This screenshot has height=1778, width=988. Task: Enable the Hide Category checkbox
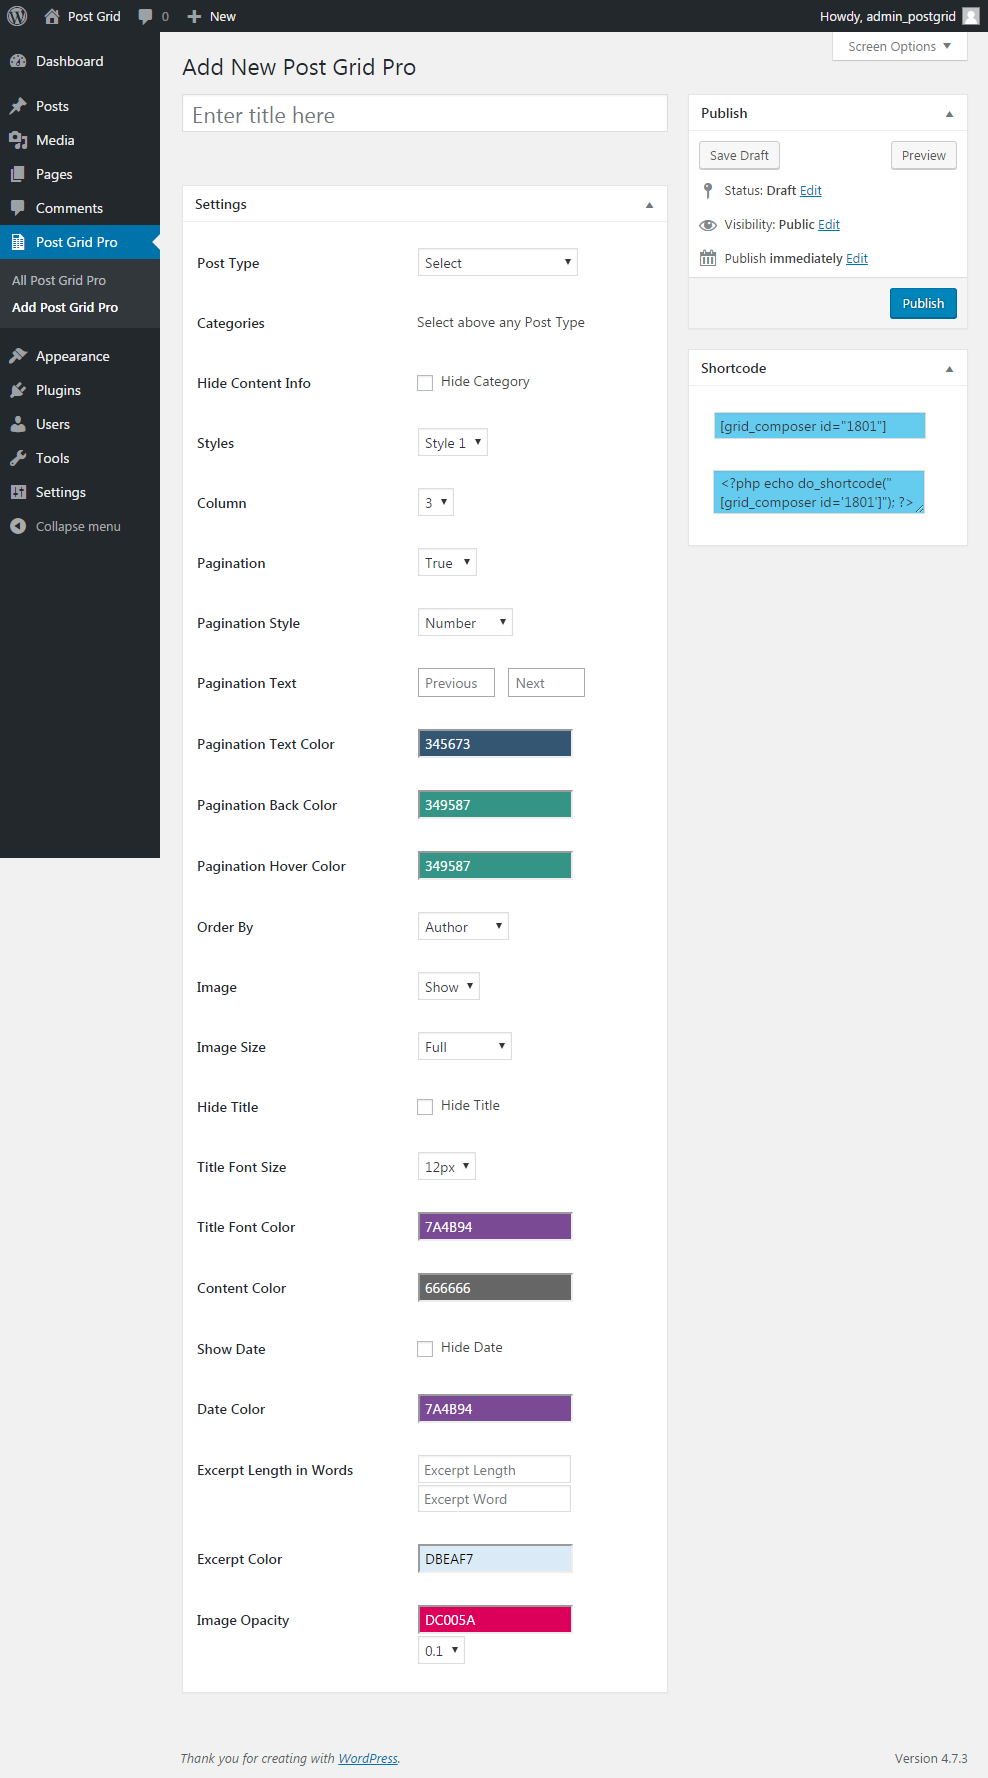click(425, 383)
